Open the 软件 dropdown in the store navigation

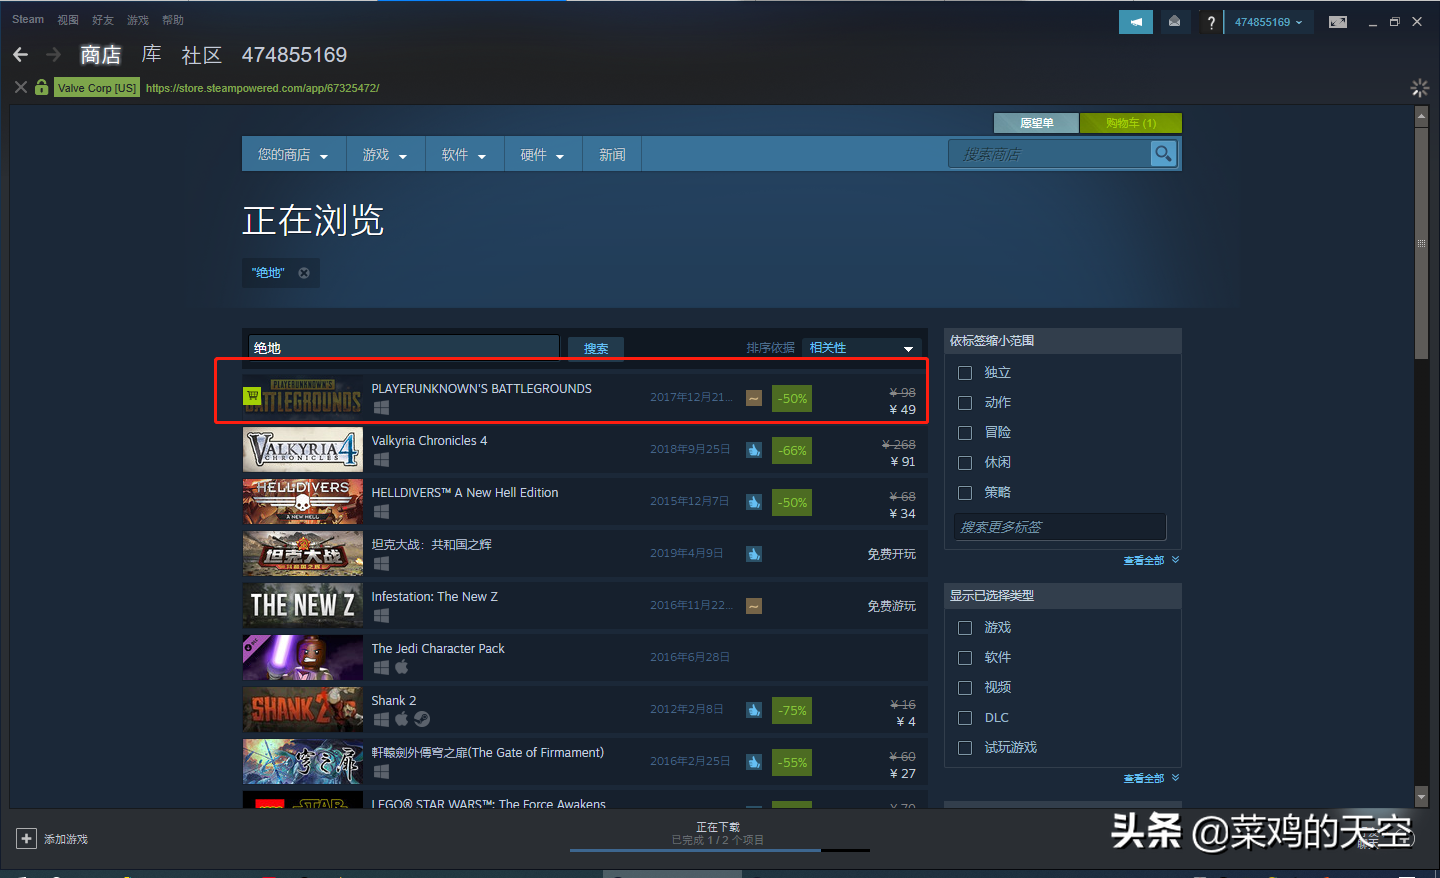[464, 155]
